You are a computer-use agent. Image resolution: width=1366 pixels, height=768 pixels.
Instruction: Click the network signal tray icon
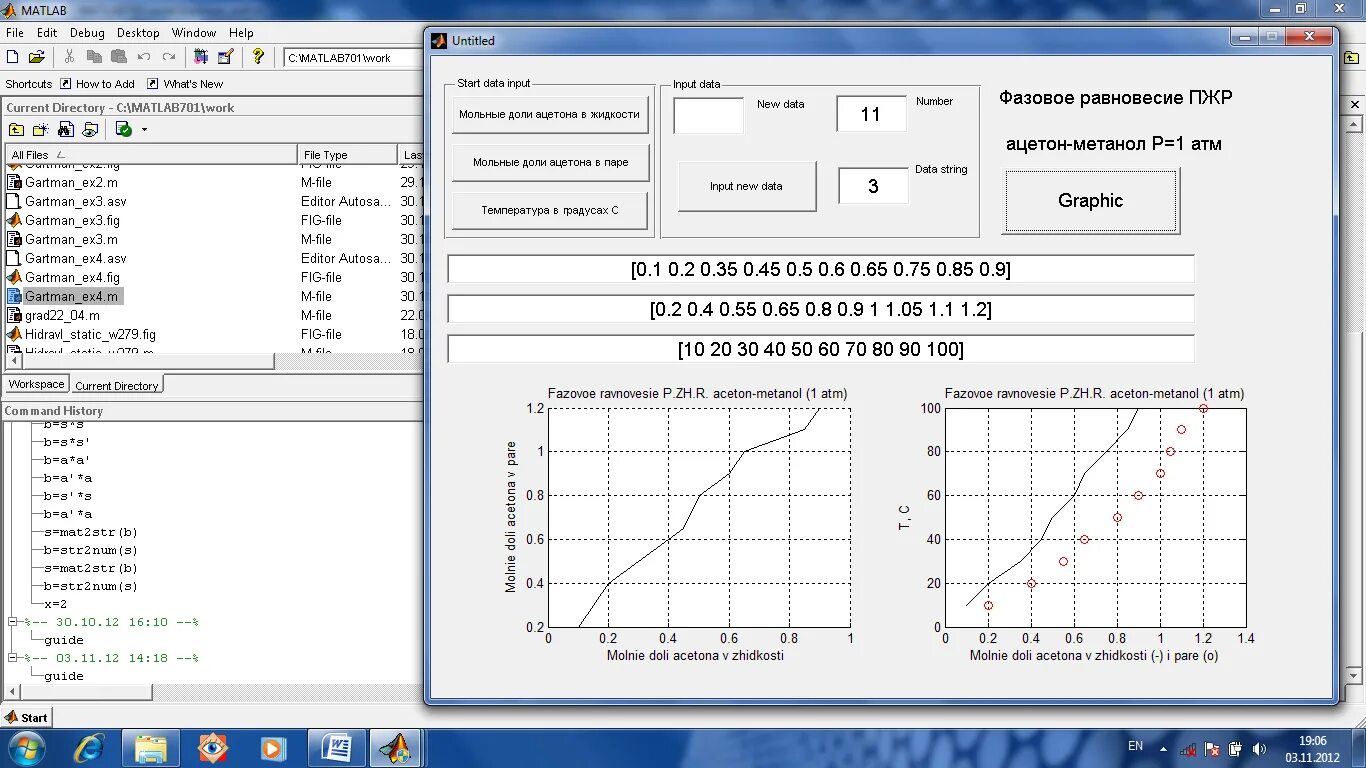click(x=1189, y=748)
